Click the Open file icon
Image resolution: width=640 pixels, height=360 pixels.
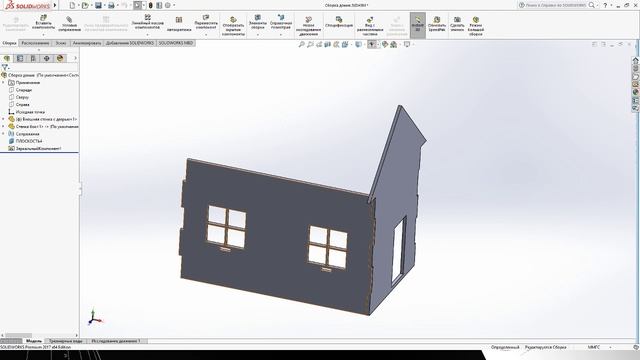(85, 5)
